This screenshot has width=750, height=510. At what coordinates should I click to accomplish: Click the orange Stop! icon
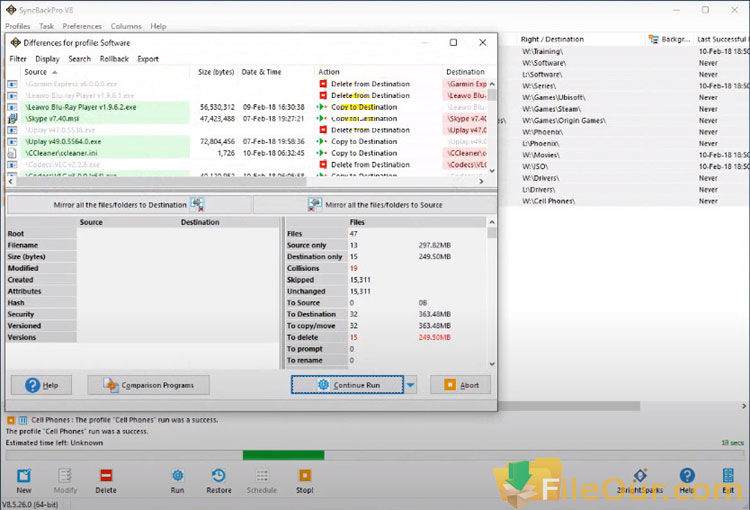[305, 476]
